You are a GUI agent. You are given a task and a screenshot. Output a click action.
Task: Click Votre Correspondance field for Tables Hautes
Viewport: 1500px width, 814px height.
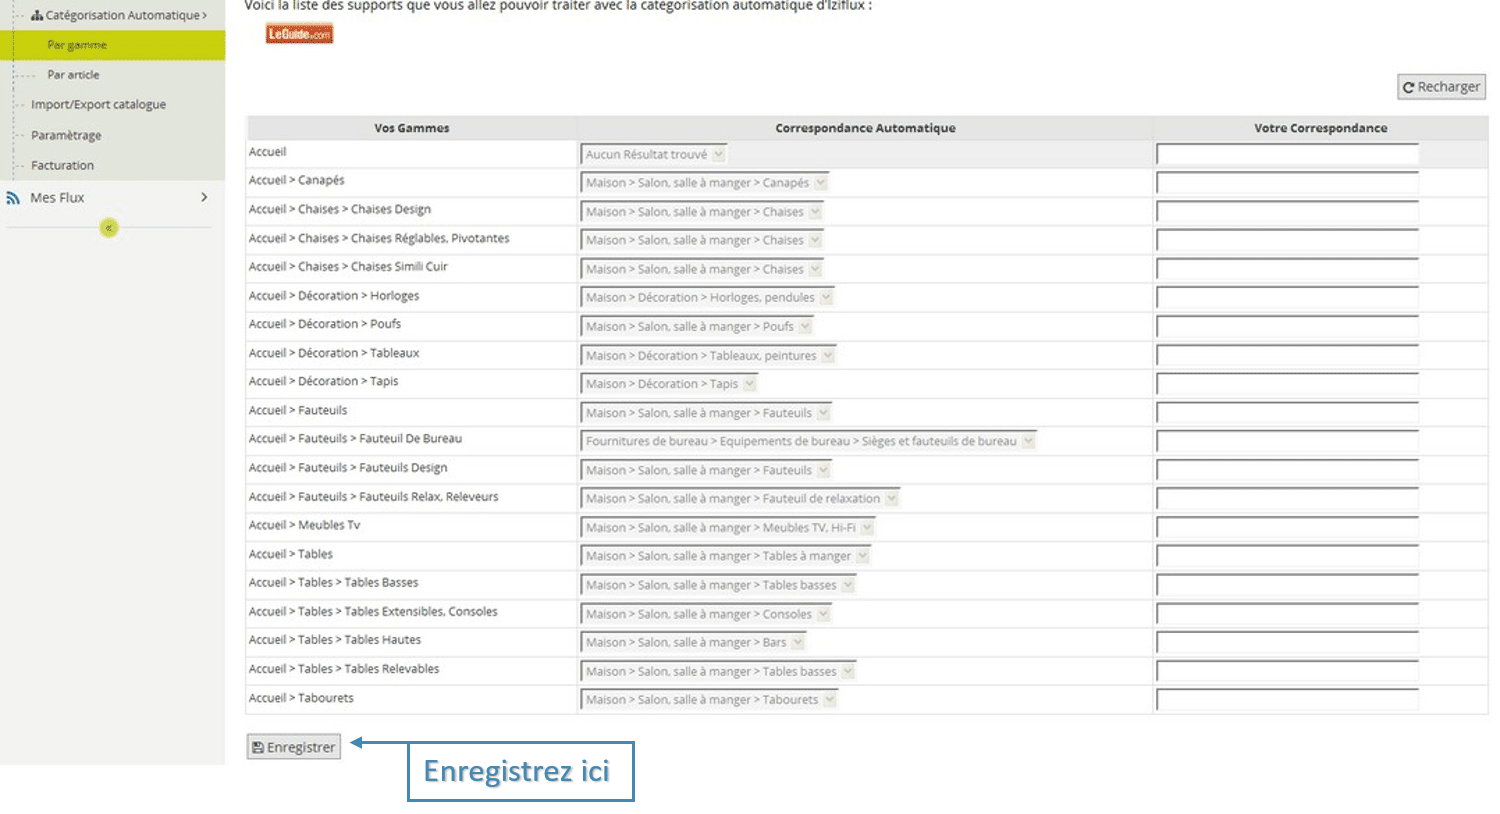1288,643
